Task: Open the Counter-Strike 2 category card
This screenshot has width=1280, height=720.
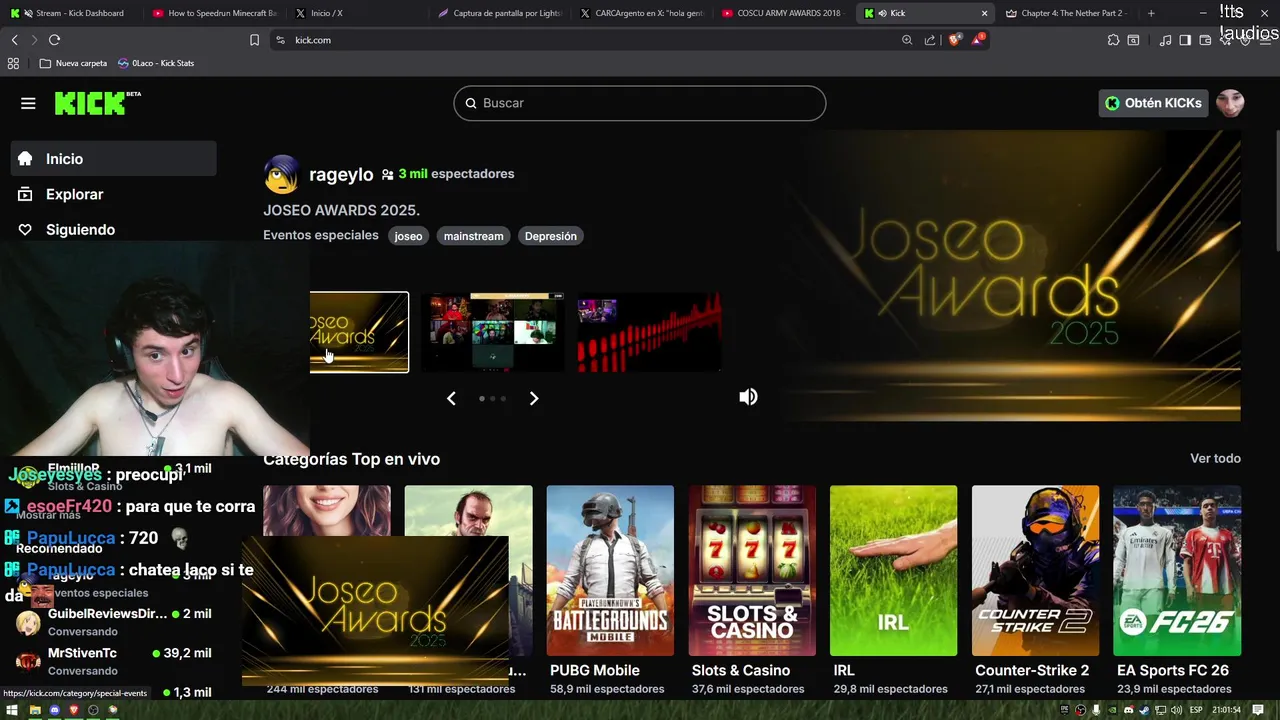Action: (1035, 571)
